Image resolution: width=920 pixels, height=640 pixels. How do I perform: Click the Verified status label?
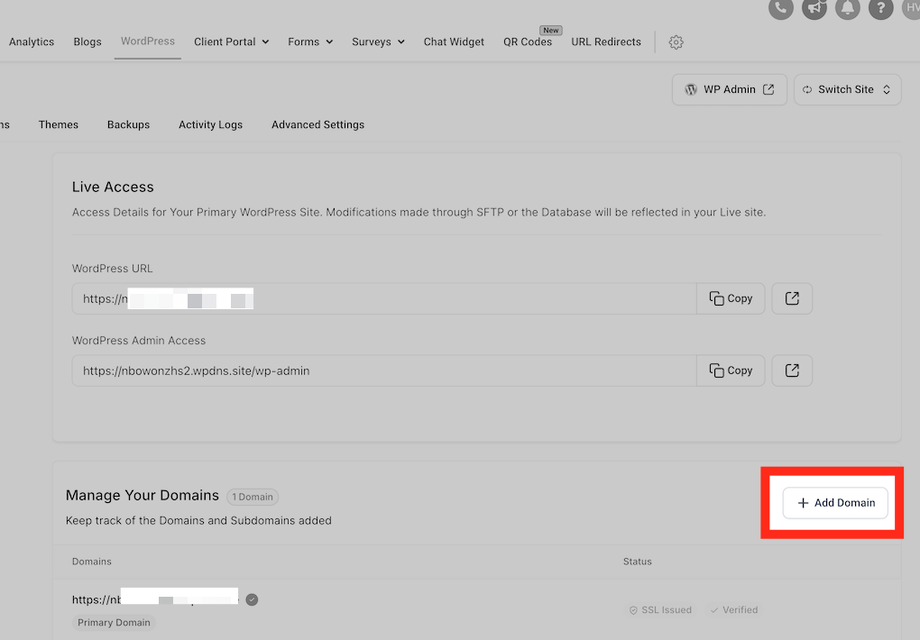point(734,610)
